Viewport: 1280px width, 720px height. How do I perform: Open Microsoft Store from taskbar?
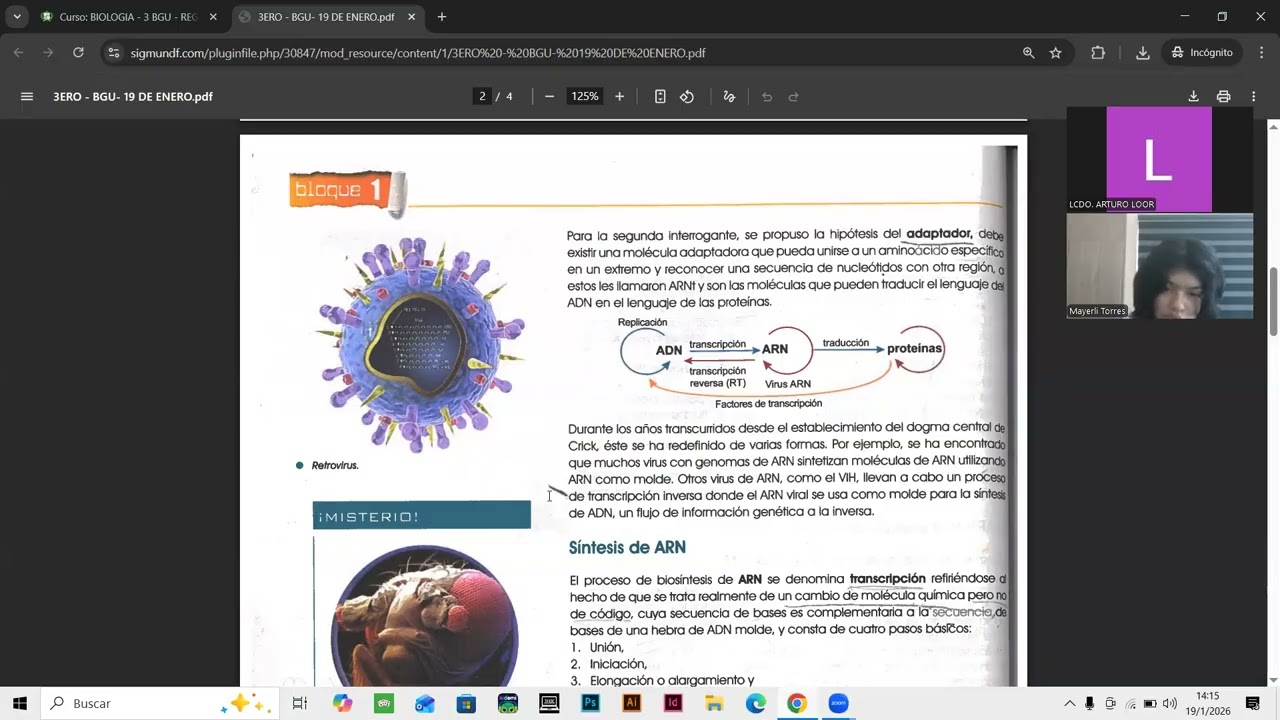click(x=466, y=703)
